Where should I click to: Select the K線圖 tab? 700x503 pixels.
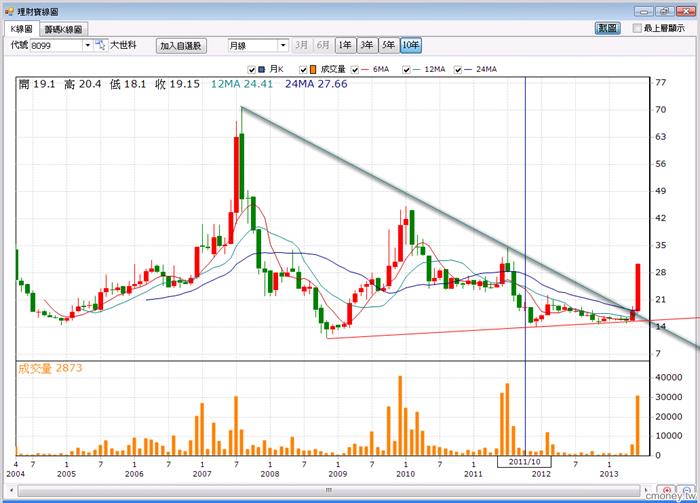point(21,29)
